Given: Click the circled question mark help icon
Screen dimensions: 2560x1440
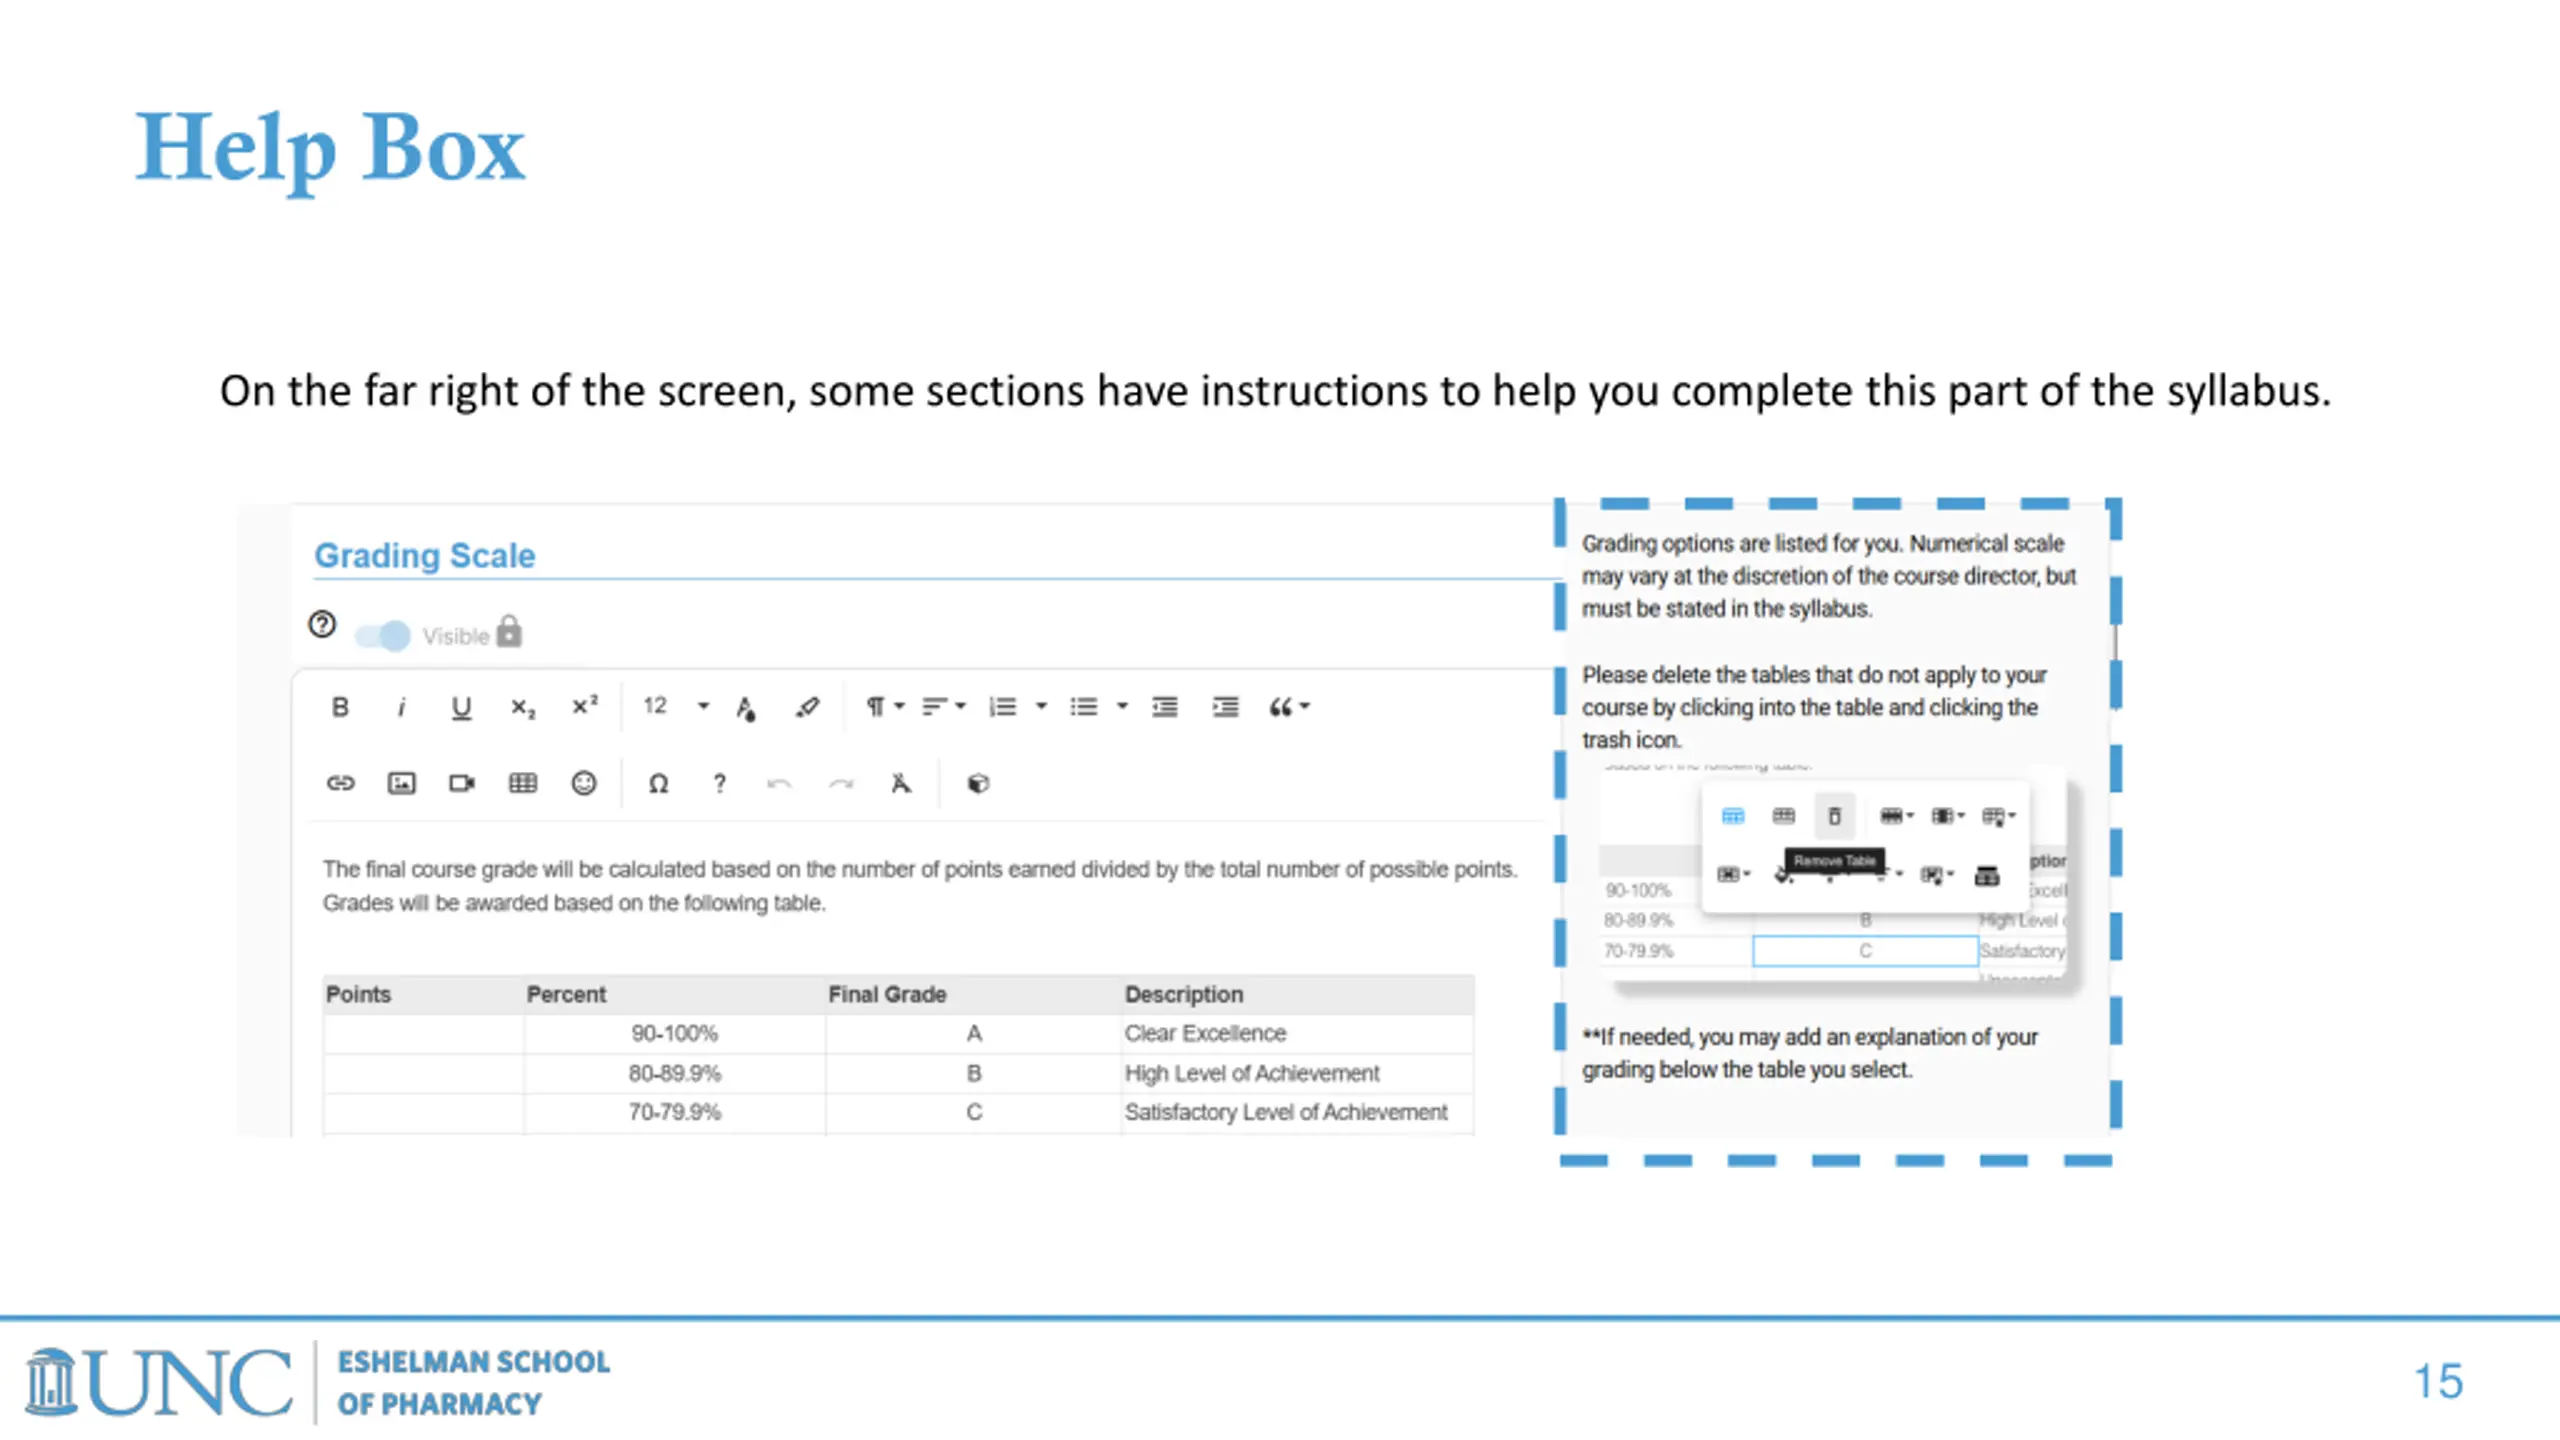Looking at the screenshot, I should pyautogui.click(x=322, y=624).
